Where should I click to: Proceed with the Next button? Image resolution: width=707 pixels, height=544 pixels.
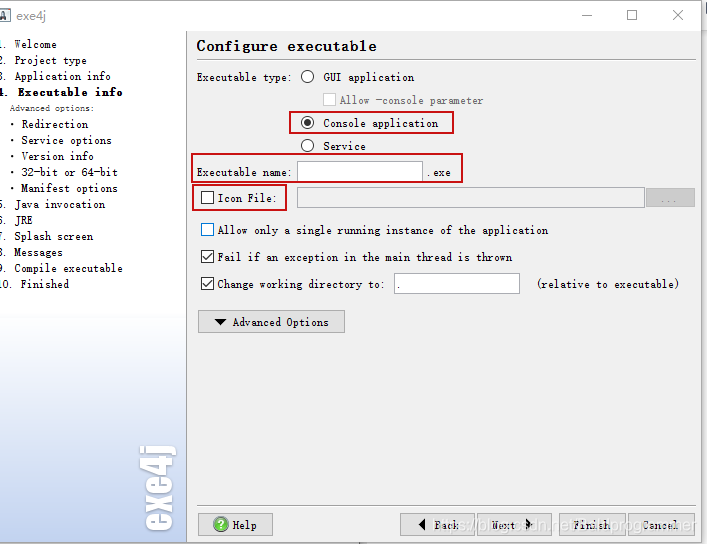[x=514, y=525]
